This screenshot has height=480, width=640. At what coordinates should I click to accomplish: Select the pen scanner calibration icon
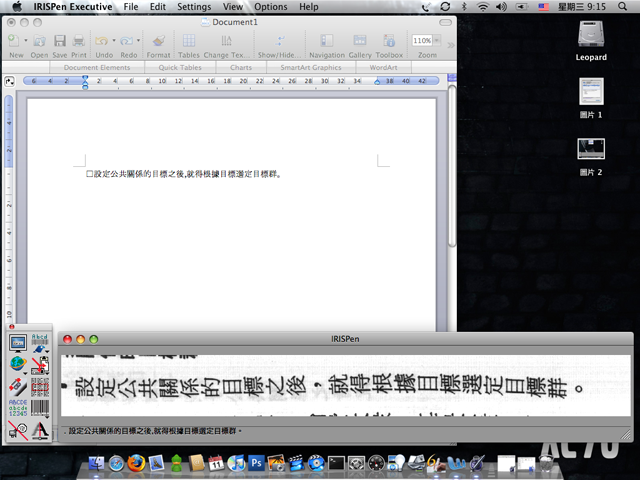(18, 387)
